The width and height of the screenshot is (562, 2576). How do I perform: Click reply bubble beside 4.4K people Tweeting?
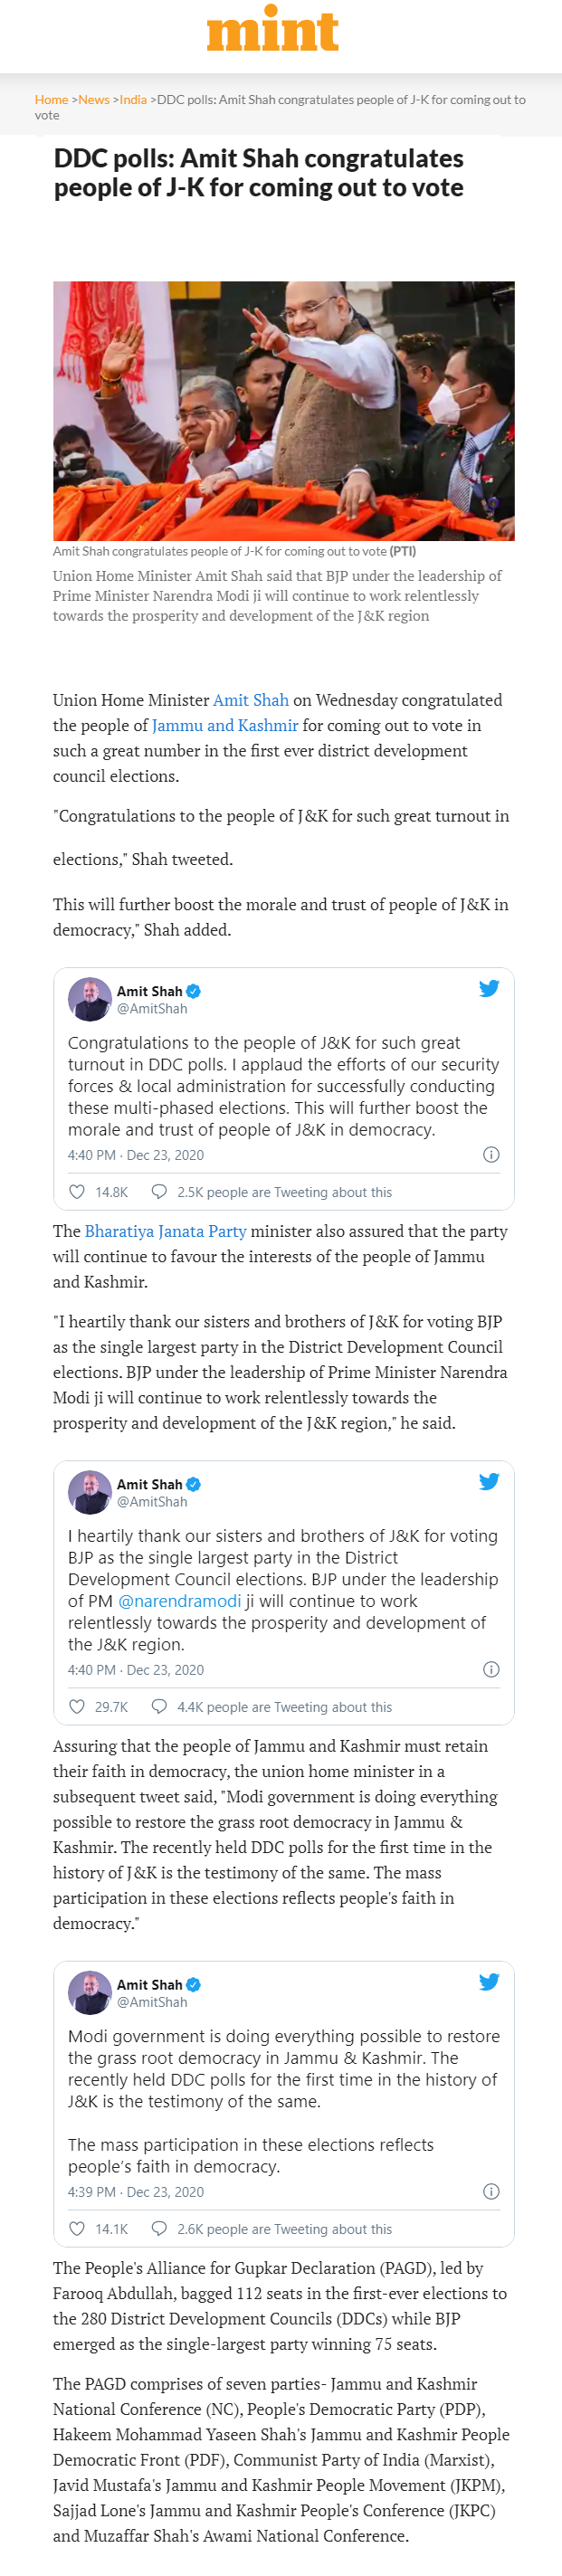[159, 1706]
